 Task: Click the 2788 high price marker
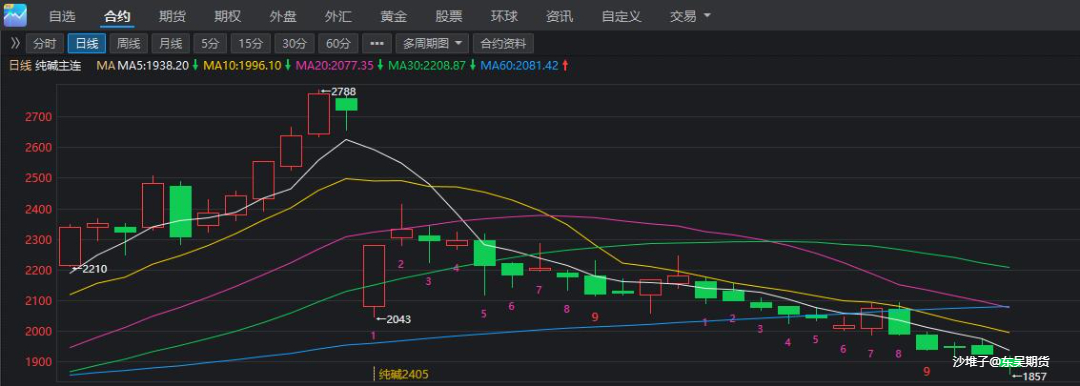pos(338,91)
